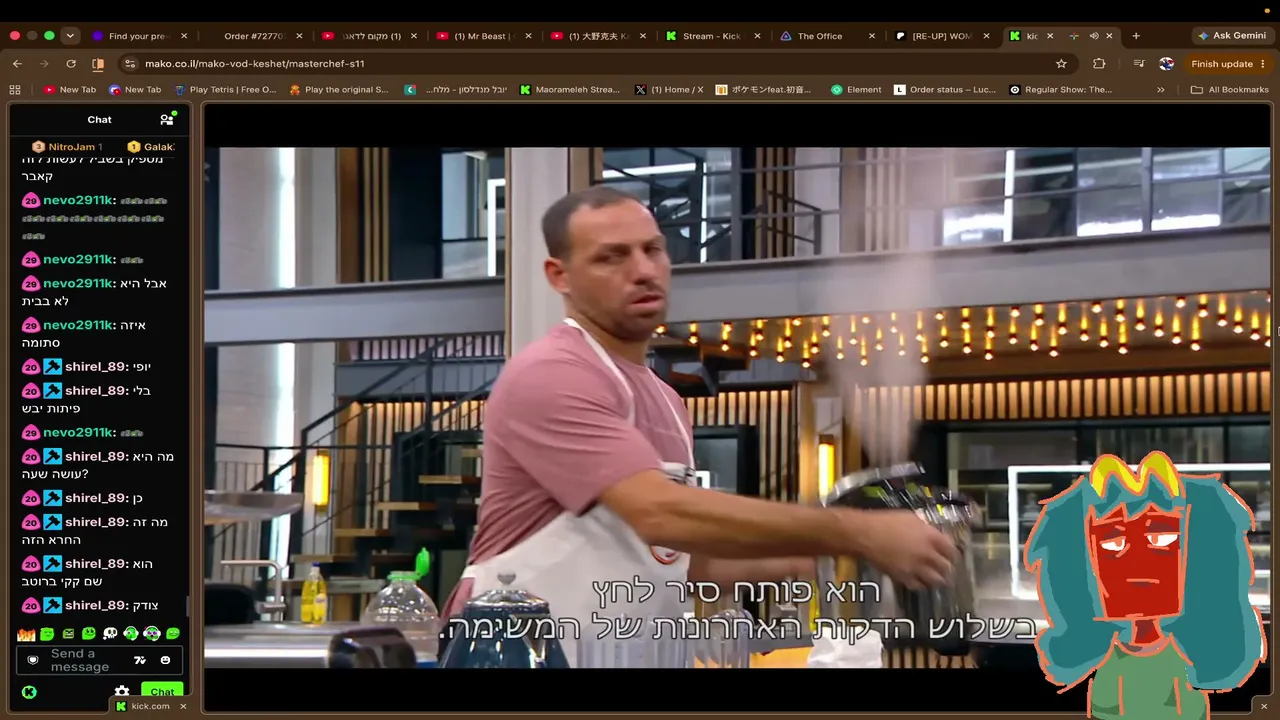Switch to the 大野克夫 YouTube tab
1280x720 pixels.
(598, 36)
